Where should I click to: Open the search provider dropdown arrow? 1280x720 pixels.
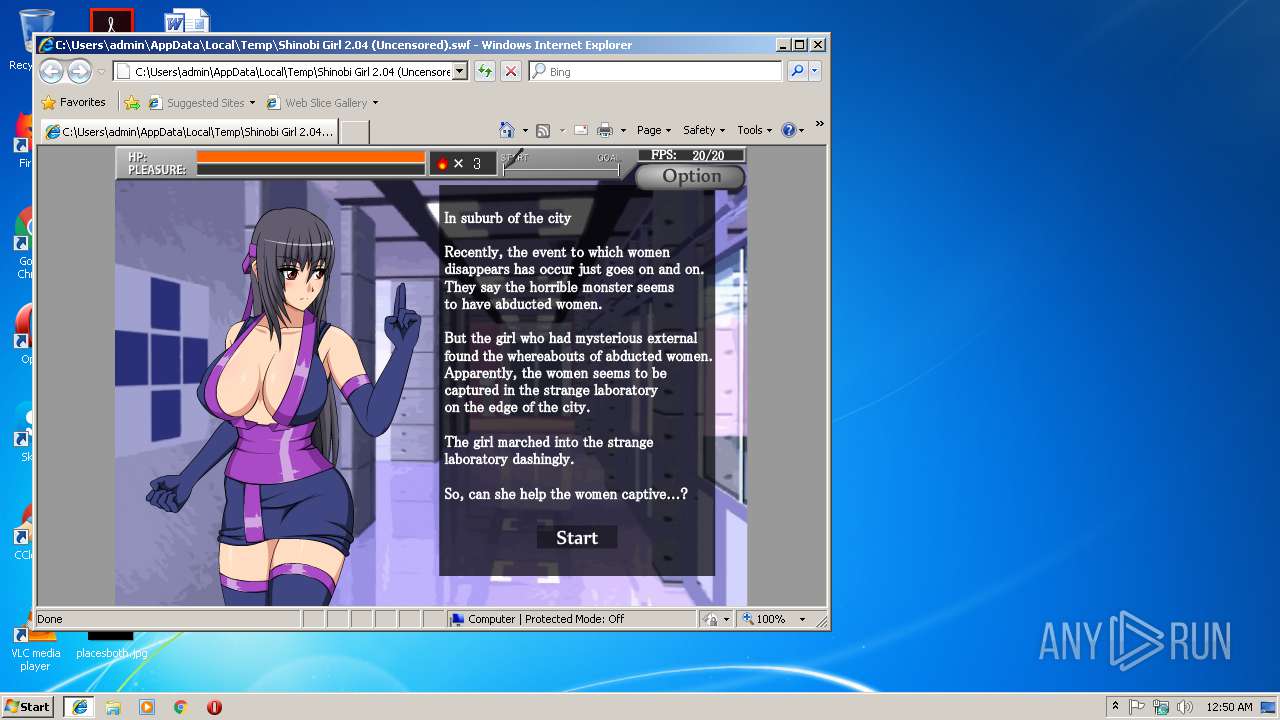point(815,71)
